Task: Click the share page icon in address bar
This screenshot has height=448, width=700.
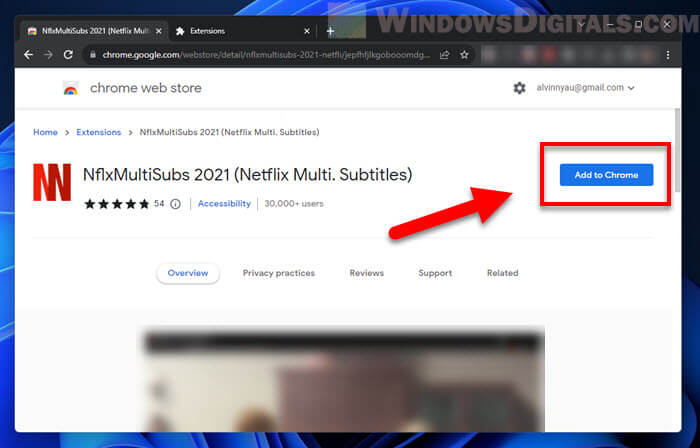Action: tap(444, 54)
